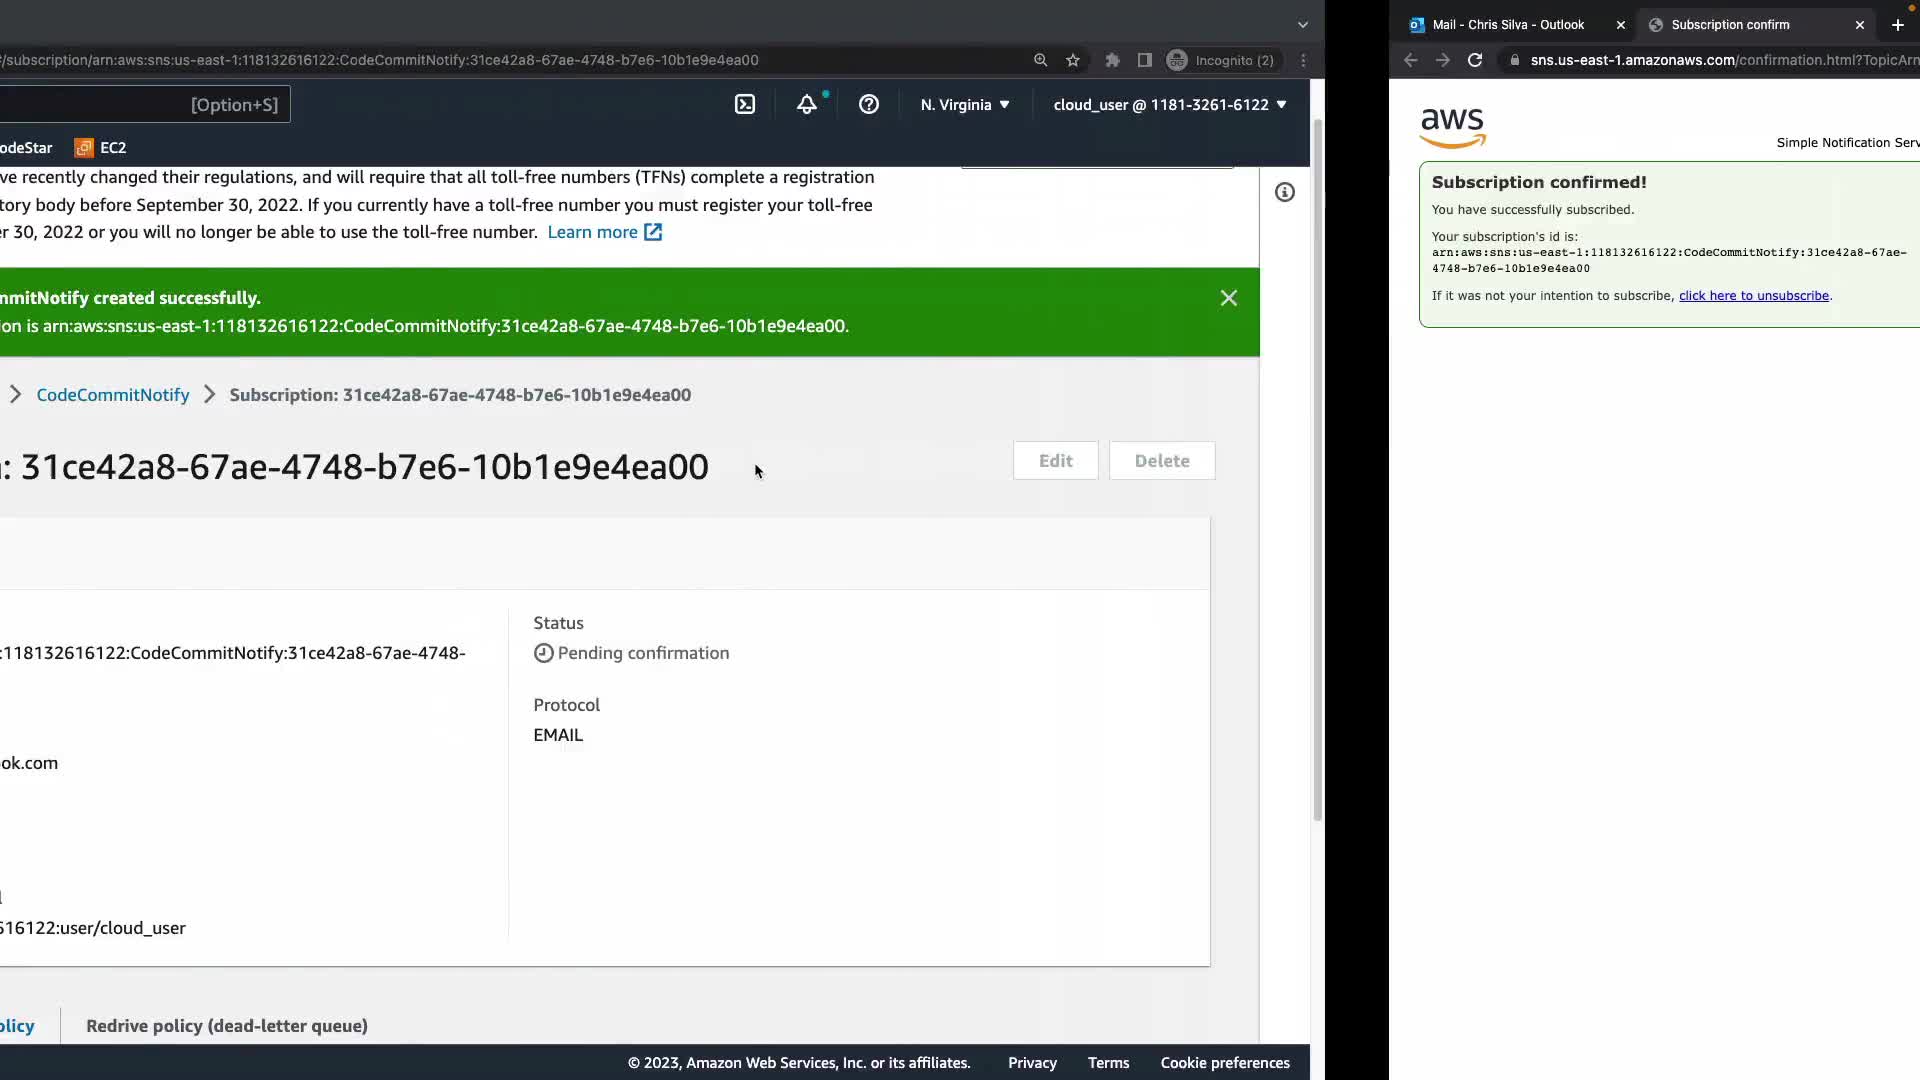
Task: Open the help question mark icon
Action: [869, 104]
